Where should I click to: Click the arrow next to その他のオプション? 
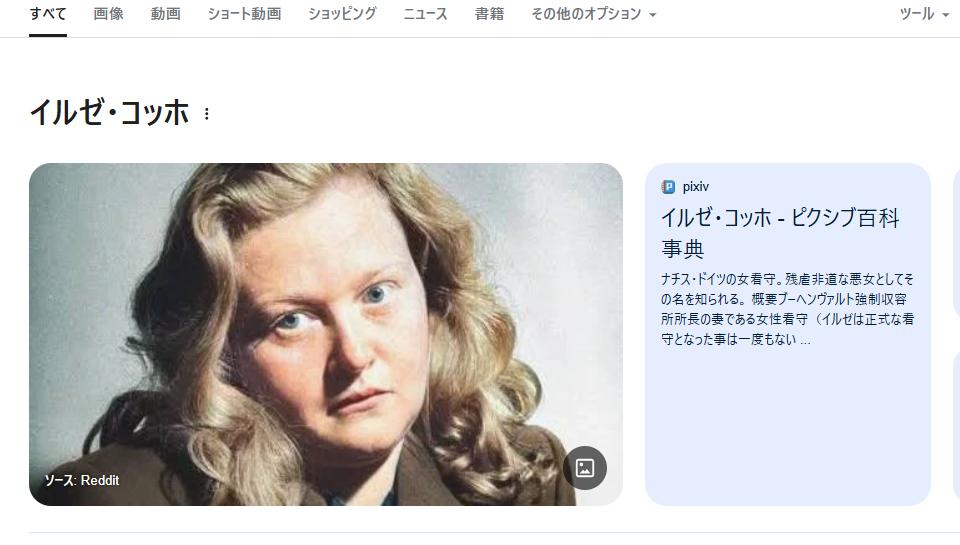point(653,15)
